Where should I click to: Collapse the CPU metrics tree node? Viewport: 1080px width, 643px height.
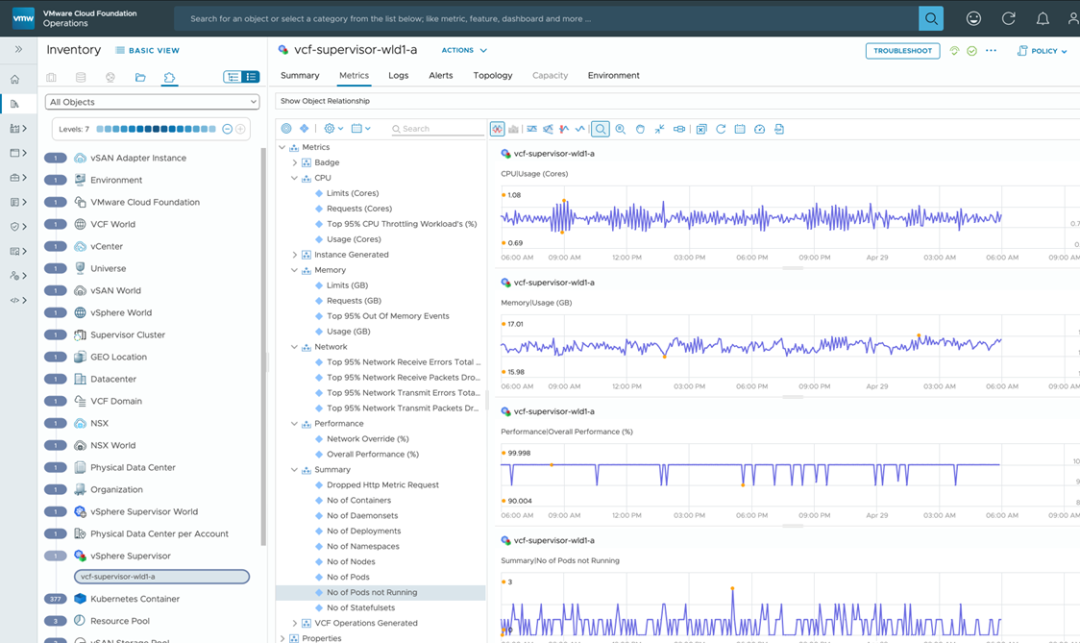click(295, 178)
